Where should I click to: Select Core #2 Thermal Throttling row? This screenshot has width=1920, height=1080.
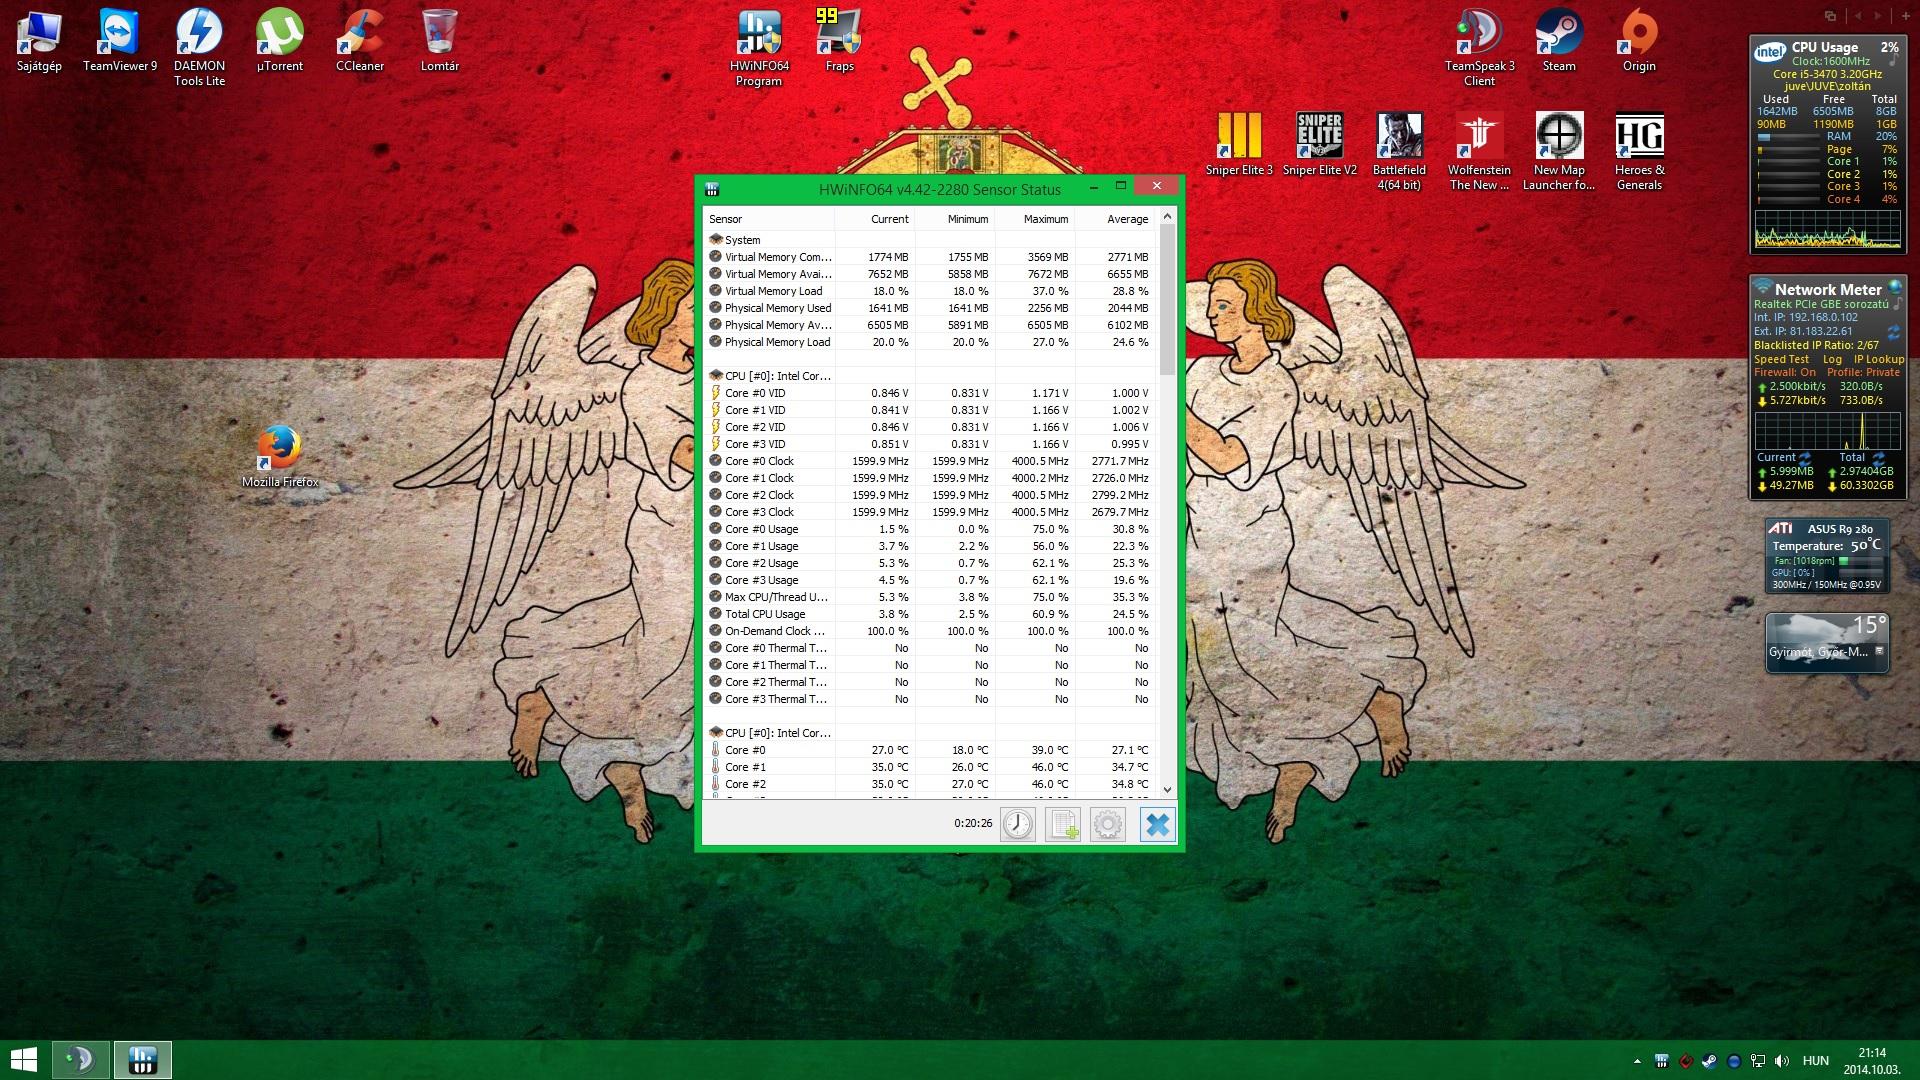pos(930,682)
